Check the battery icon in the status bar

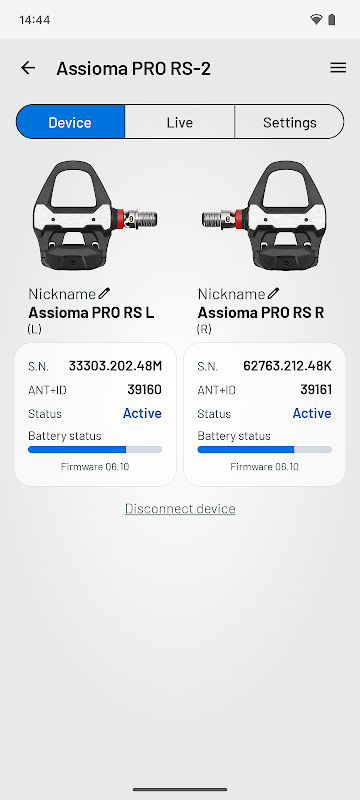[x=332, y=20]
